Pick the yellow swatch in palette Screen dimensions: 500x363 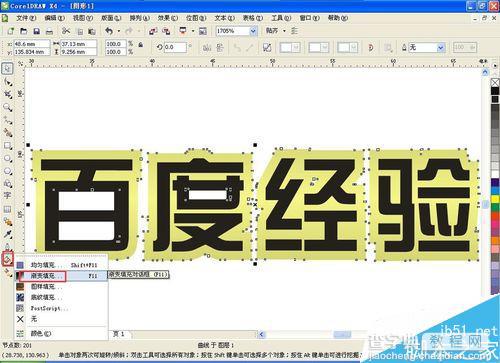tap(495, 199)
